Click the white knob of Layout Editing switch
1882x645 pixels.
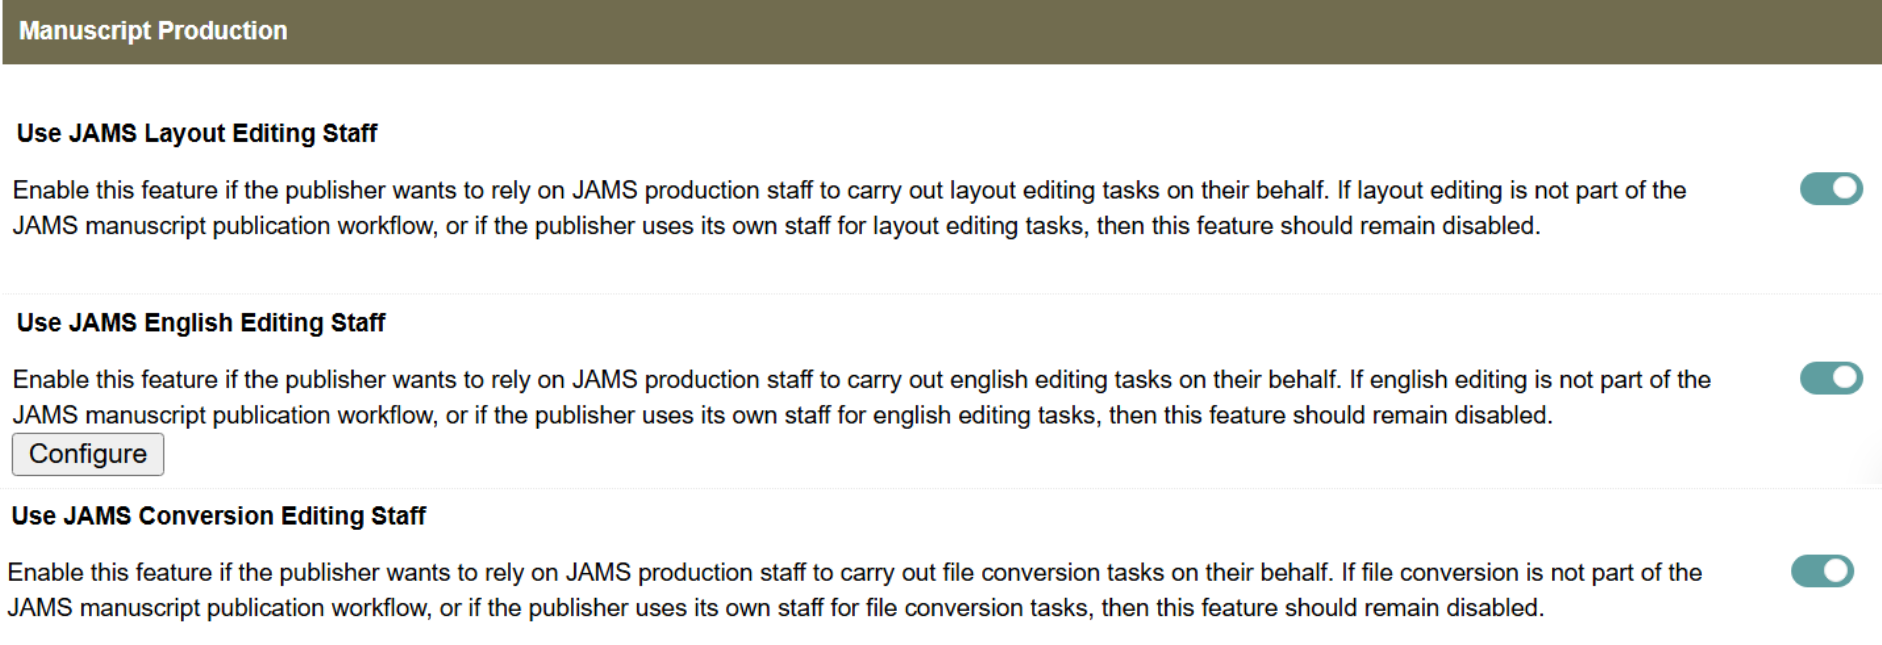(x=1846, y=189)
